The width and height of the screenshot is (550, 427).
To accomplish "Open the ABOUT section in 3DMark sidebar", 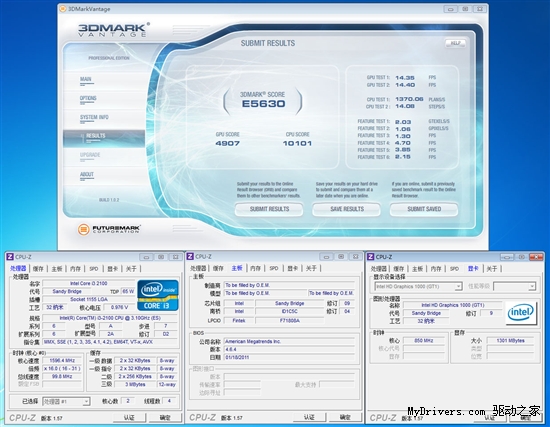I will 87,174.
